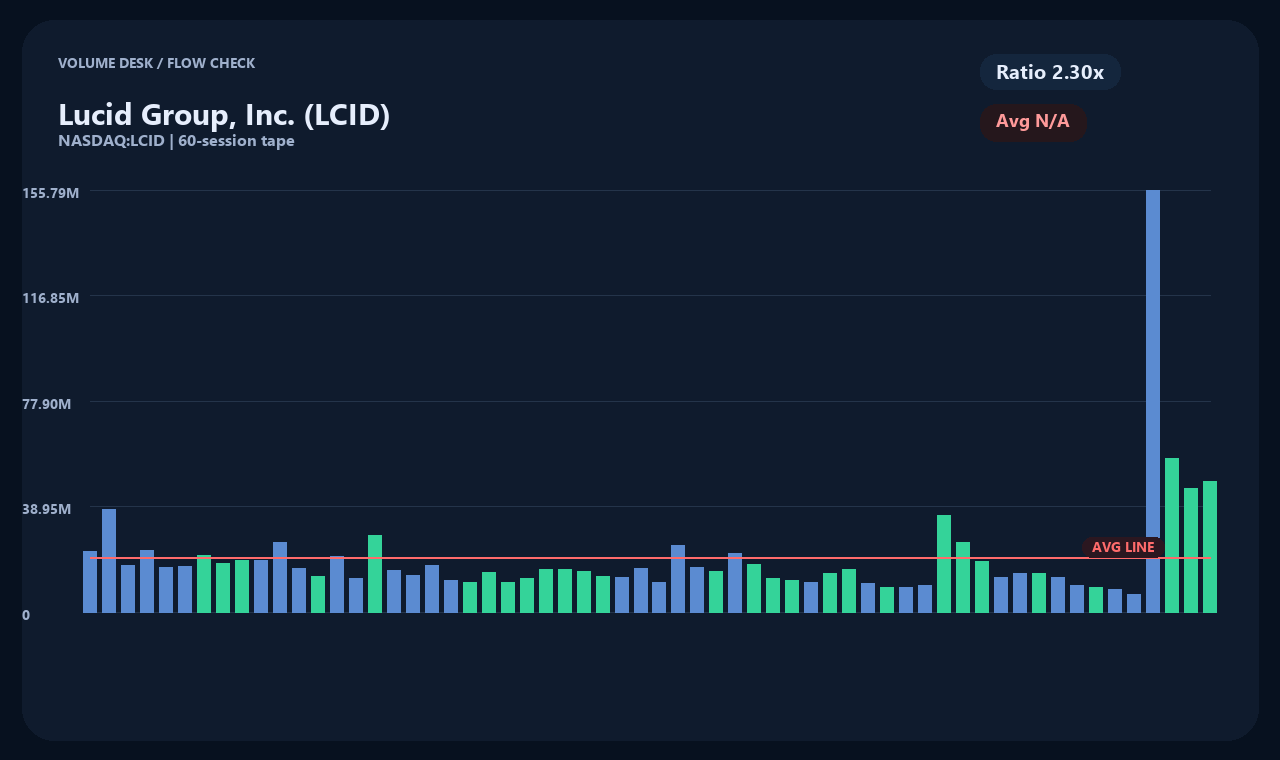The image size is (1280, 760).
Task: Click the Ratio 2.30x badge
Action: pos(1050,72)
